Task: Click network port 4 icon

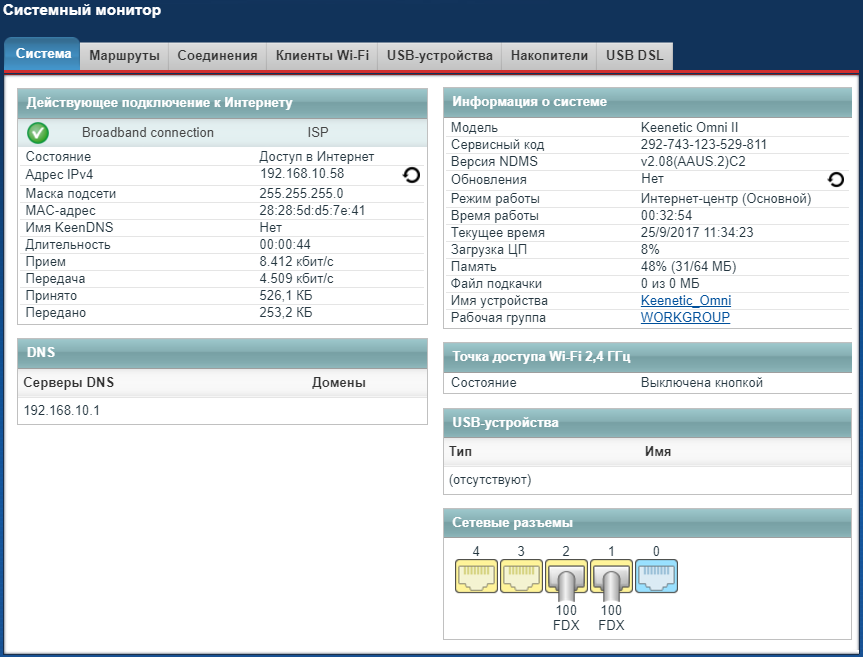Action: (x=475, y=574)
